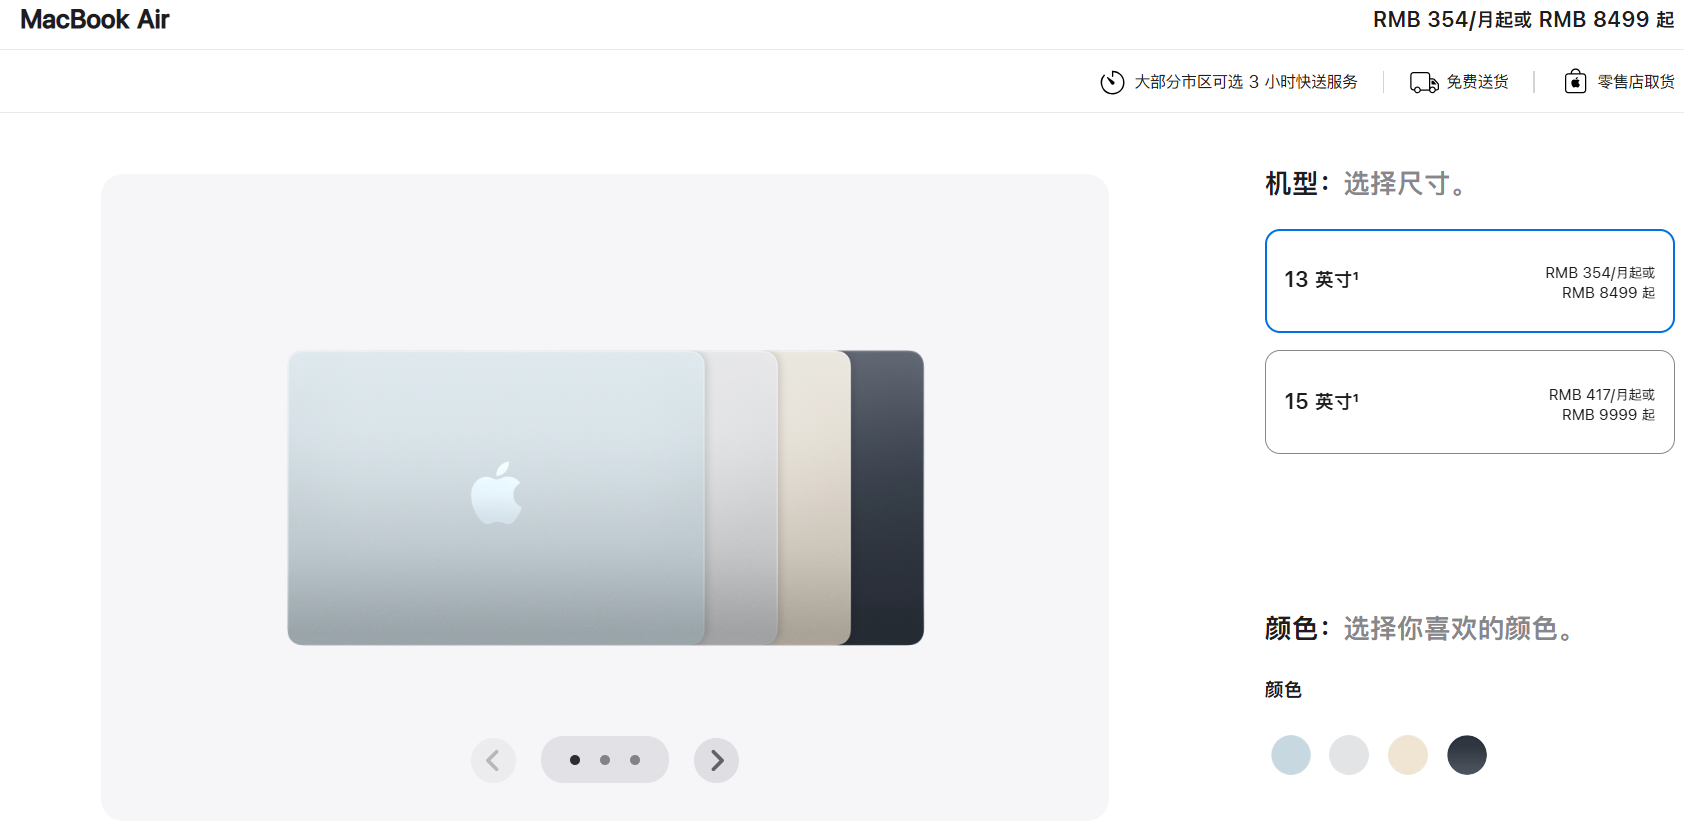This screenshot has width=1684, height=821.
Task: Click the midnight laptop in the gallery image
Action: (x=888, y=497)
